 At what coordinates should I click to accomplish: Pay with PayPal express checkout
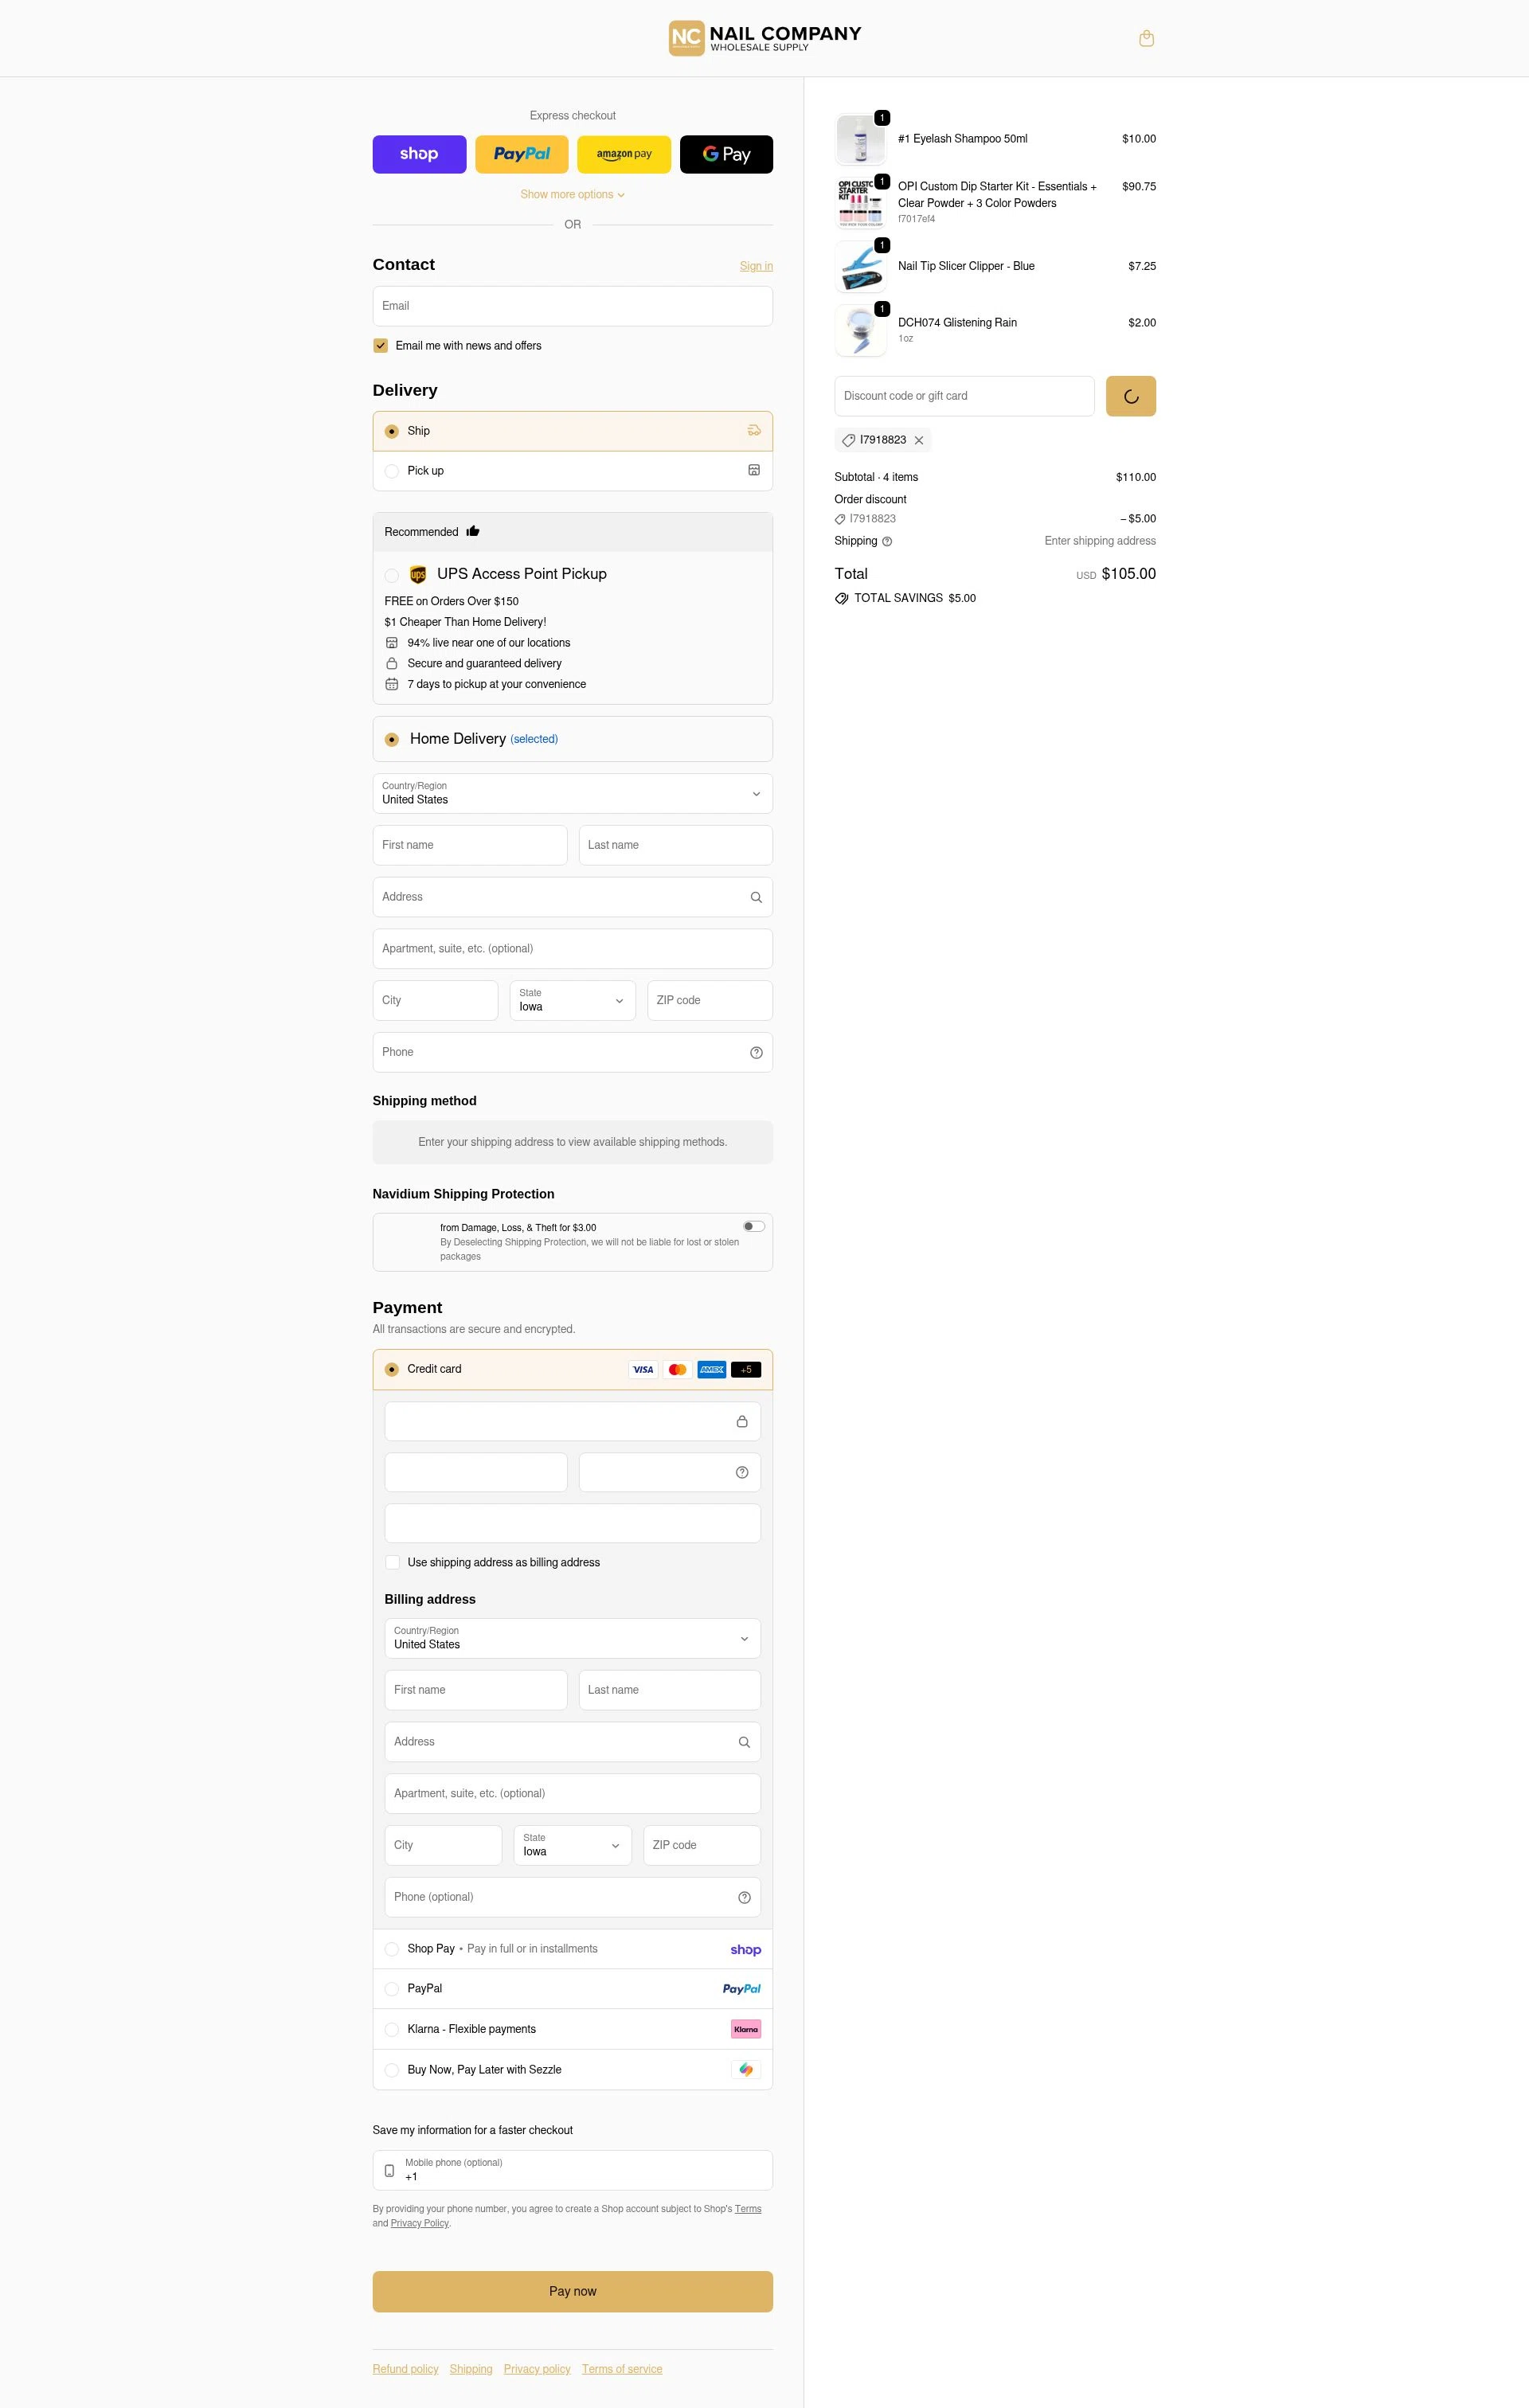(521, 154)
